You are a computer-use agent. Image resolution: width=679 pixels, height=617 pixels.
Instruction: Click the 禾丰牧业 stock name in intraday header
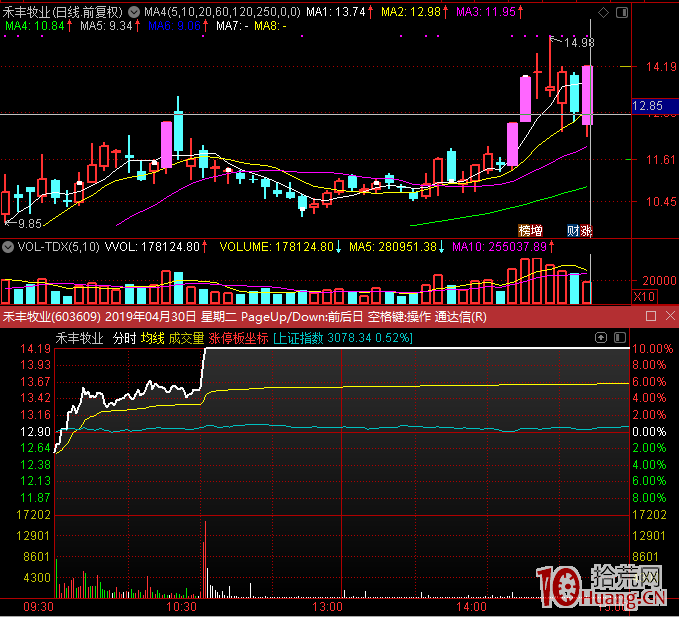79,338
